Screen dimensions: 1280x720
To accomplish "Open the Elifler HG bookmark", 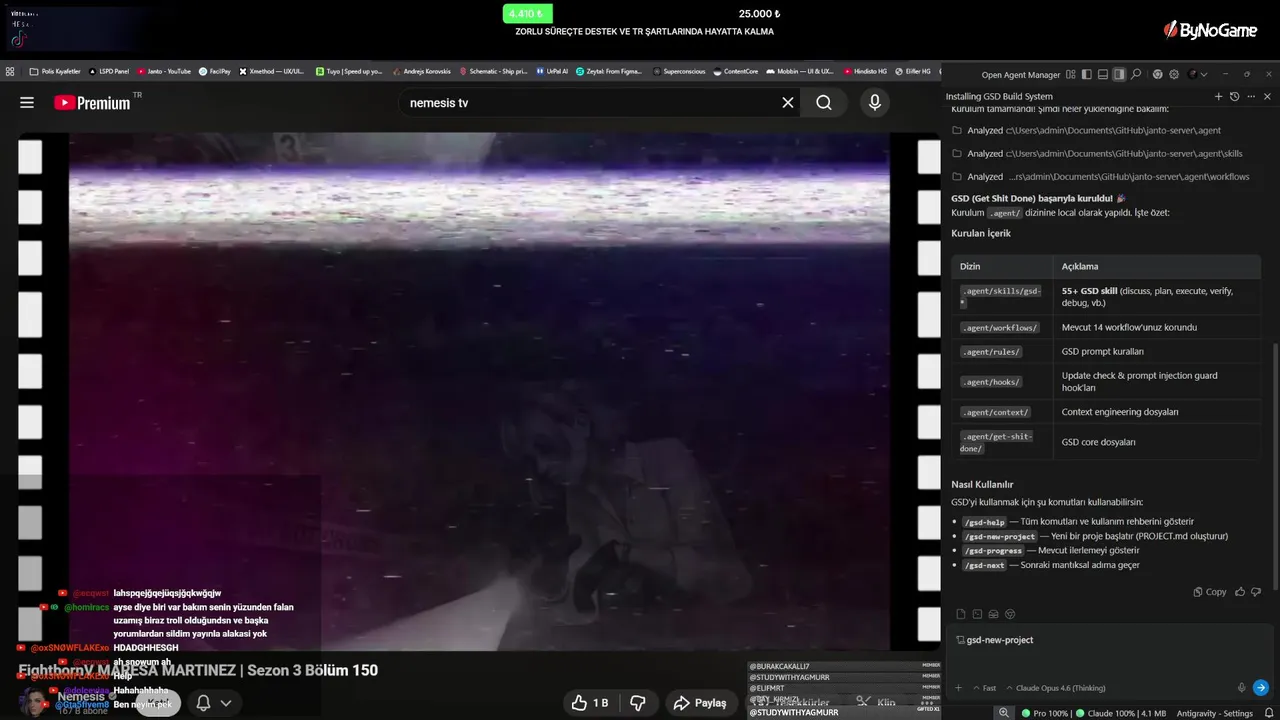I will [912, 72].
